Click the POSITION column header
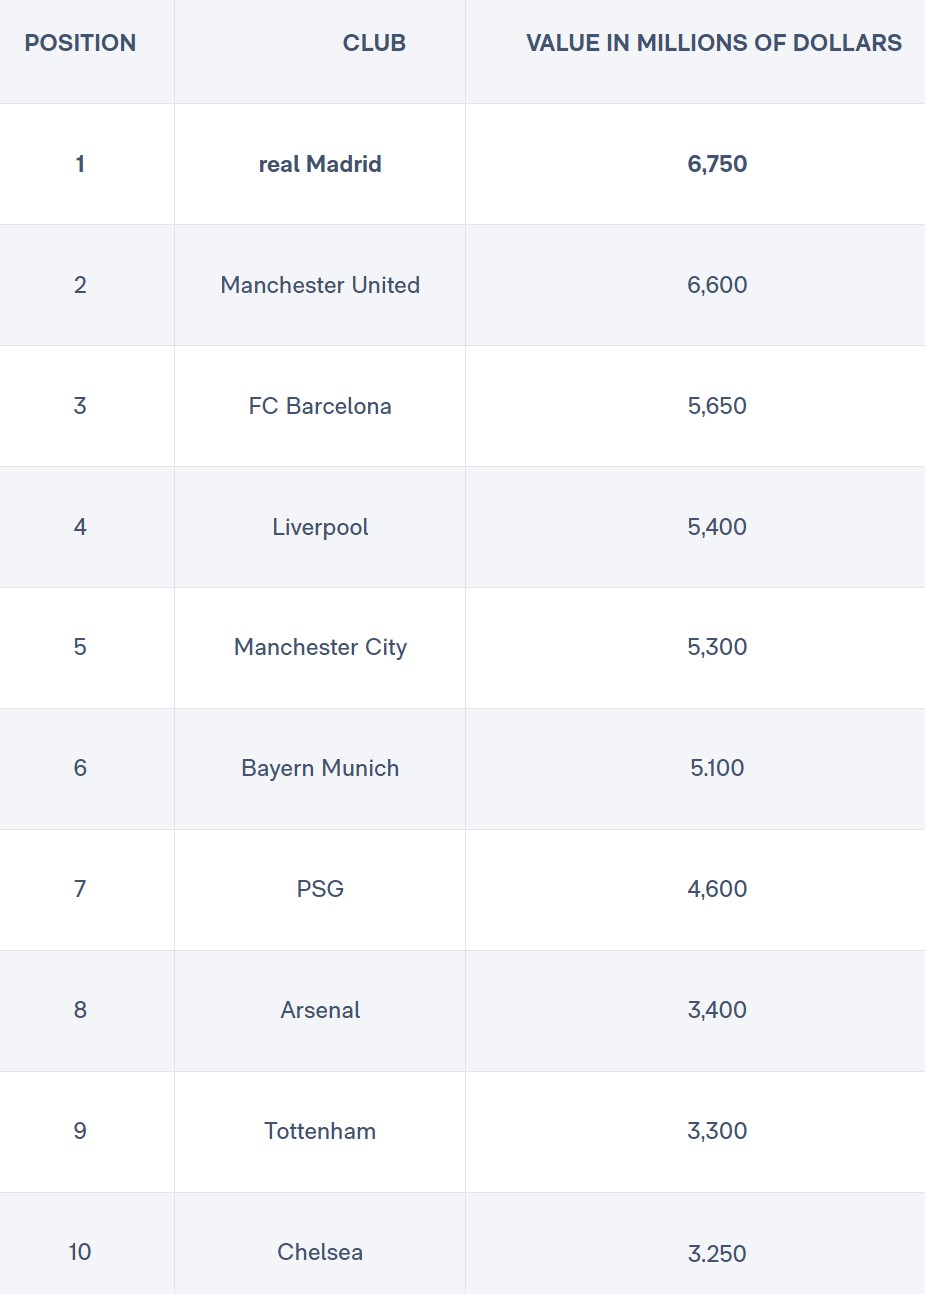The height and width of the screenshot is (1294, 925). 80,43
